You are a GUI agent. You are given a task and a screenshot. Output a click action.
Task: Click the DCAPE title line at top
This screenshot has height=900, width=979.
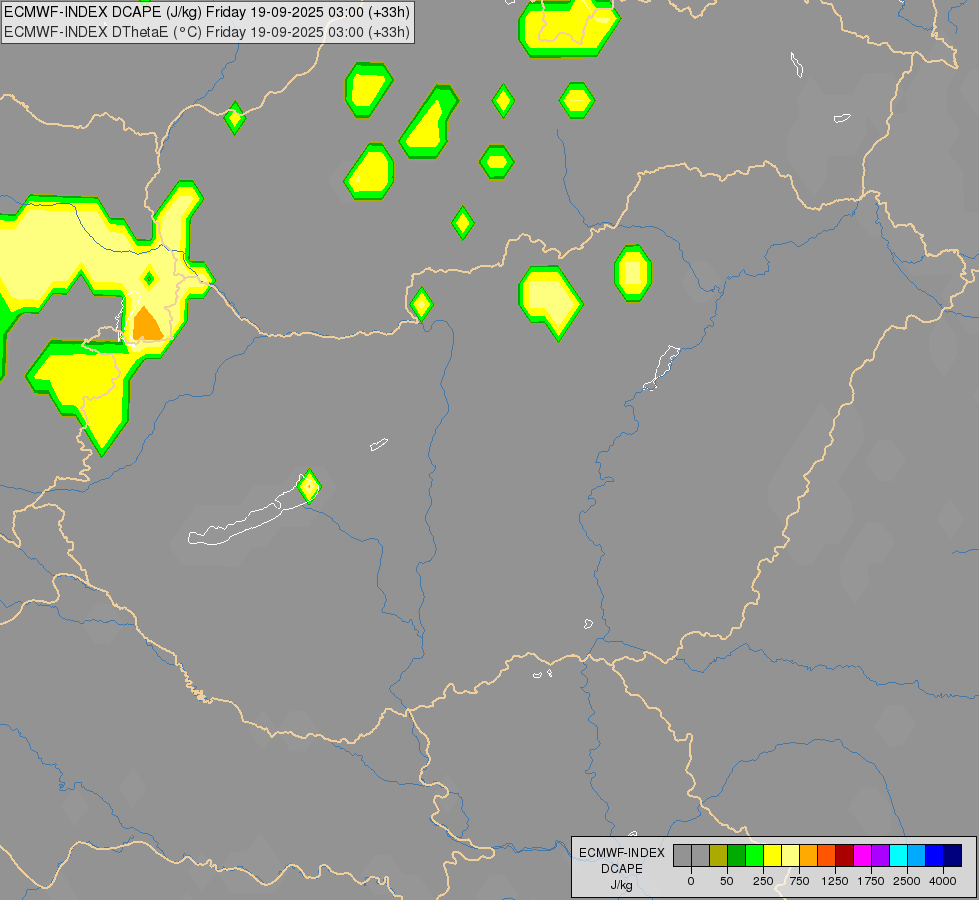click(207, 12)
